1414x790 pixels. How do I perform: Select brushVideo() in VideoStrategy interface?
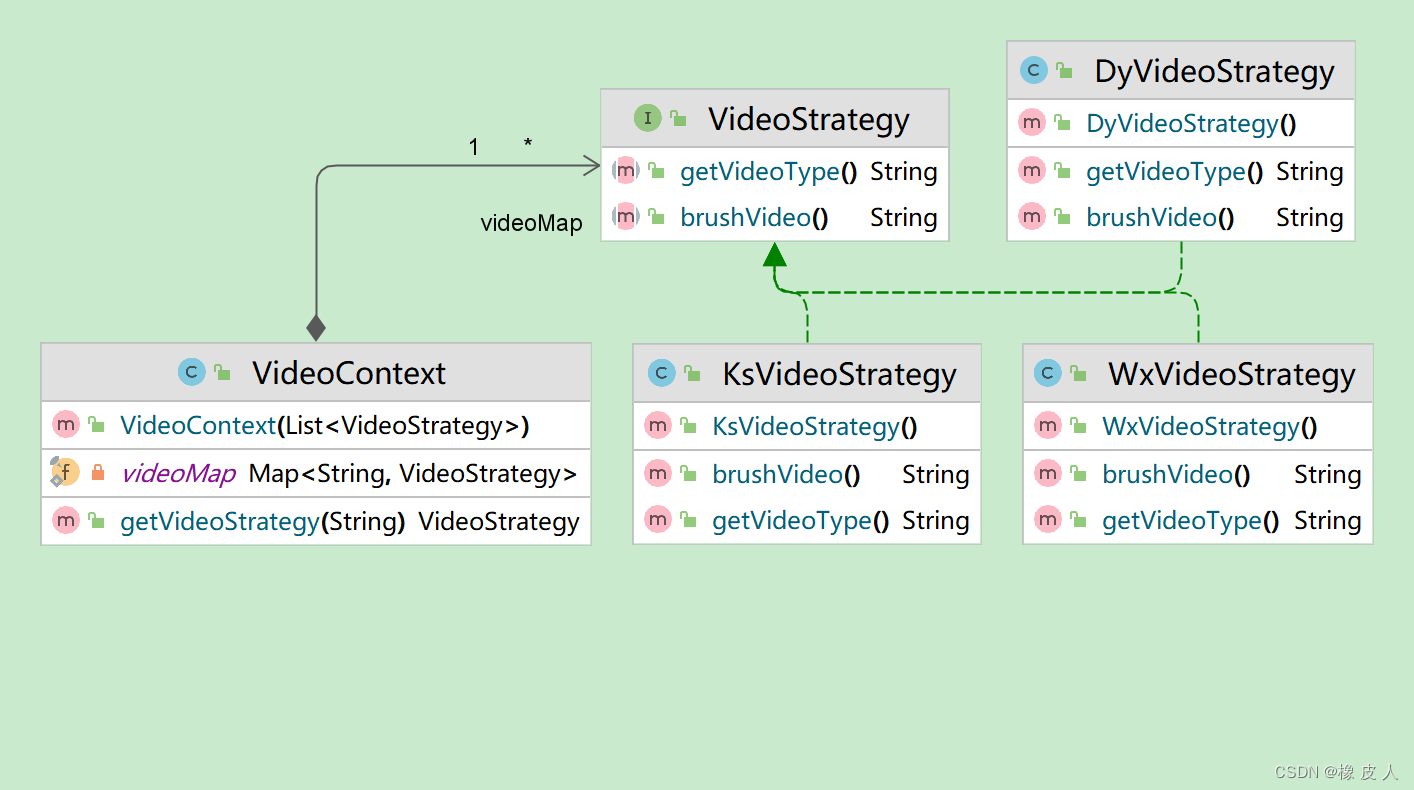tap(774, 217)
